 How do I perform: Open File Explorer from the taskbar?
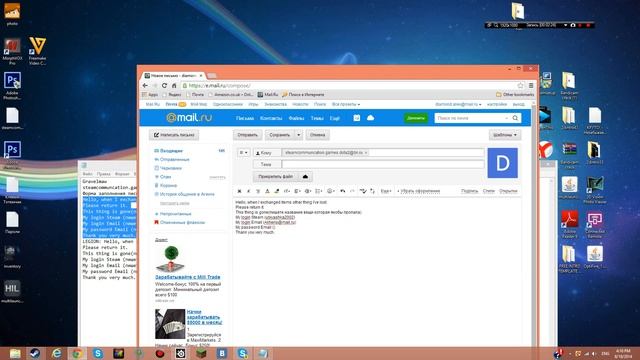click(15, 353)
